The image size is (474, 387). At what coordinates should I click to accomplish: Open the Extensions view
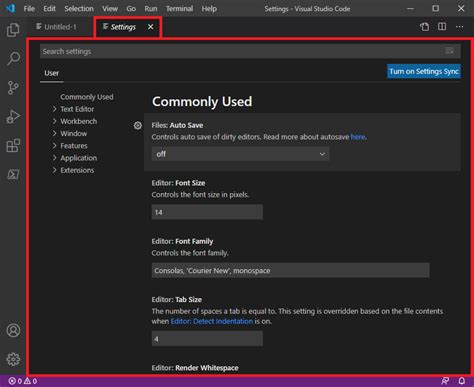(13, 146)
